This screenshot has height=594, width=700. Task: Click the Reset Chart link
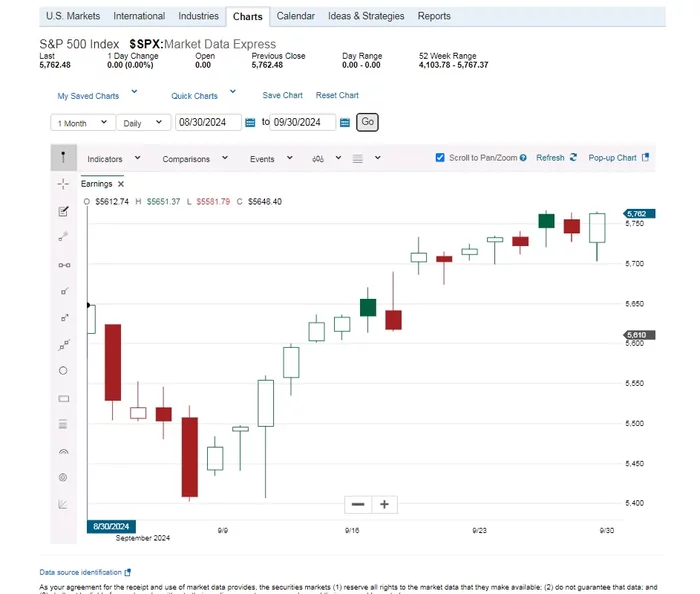point(337,95)
